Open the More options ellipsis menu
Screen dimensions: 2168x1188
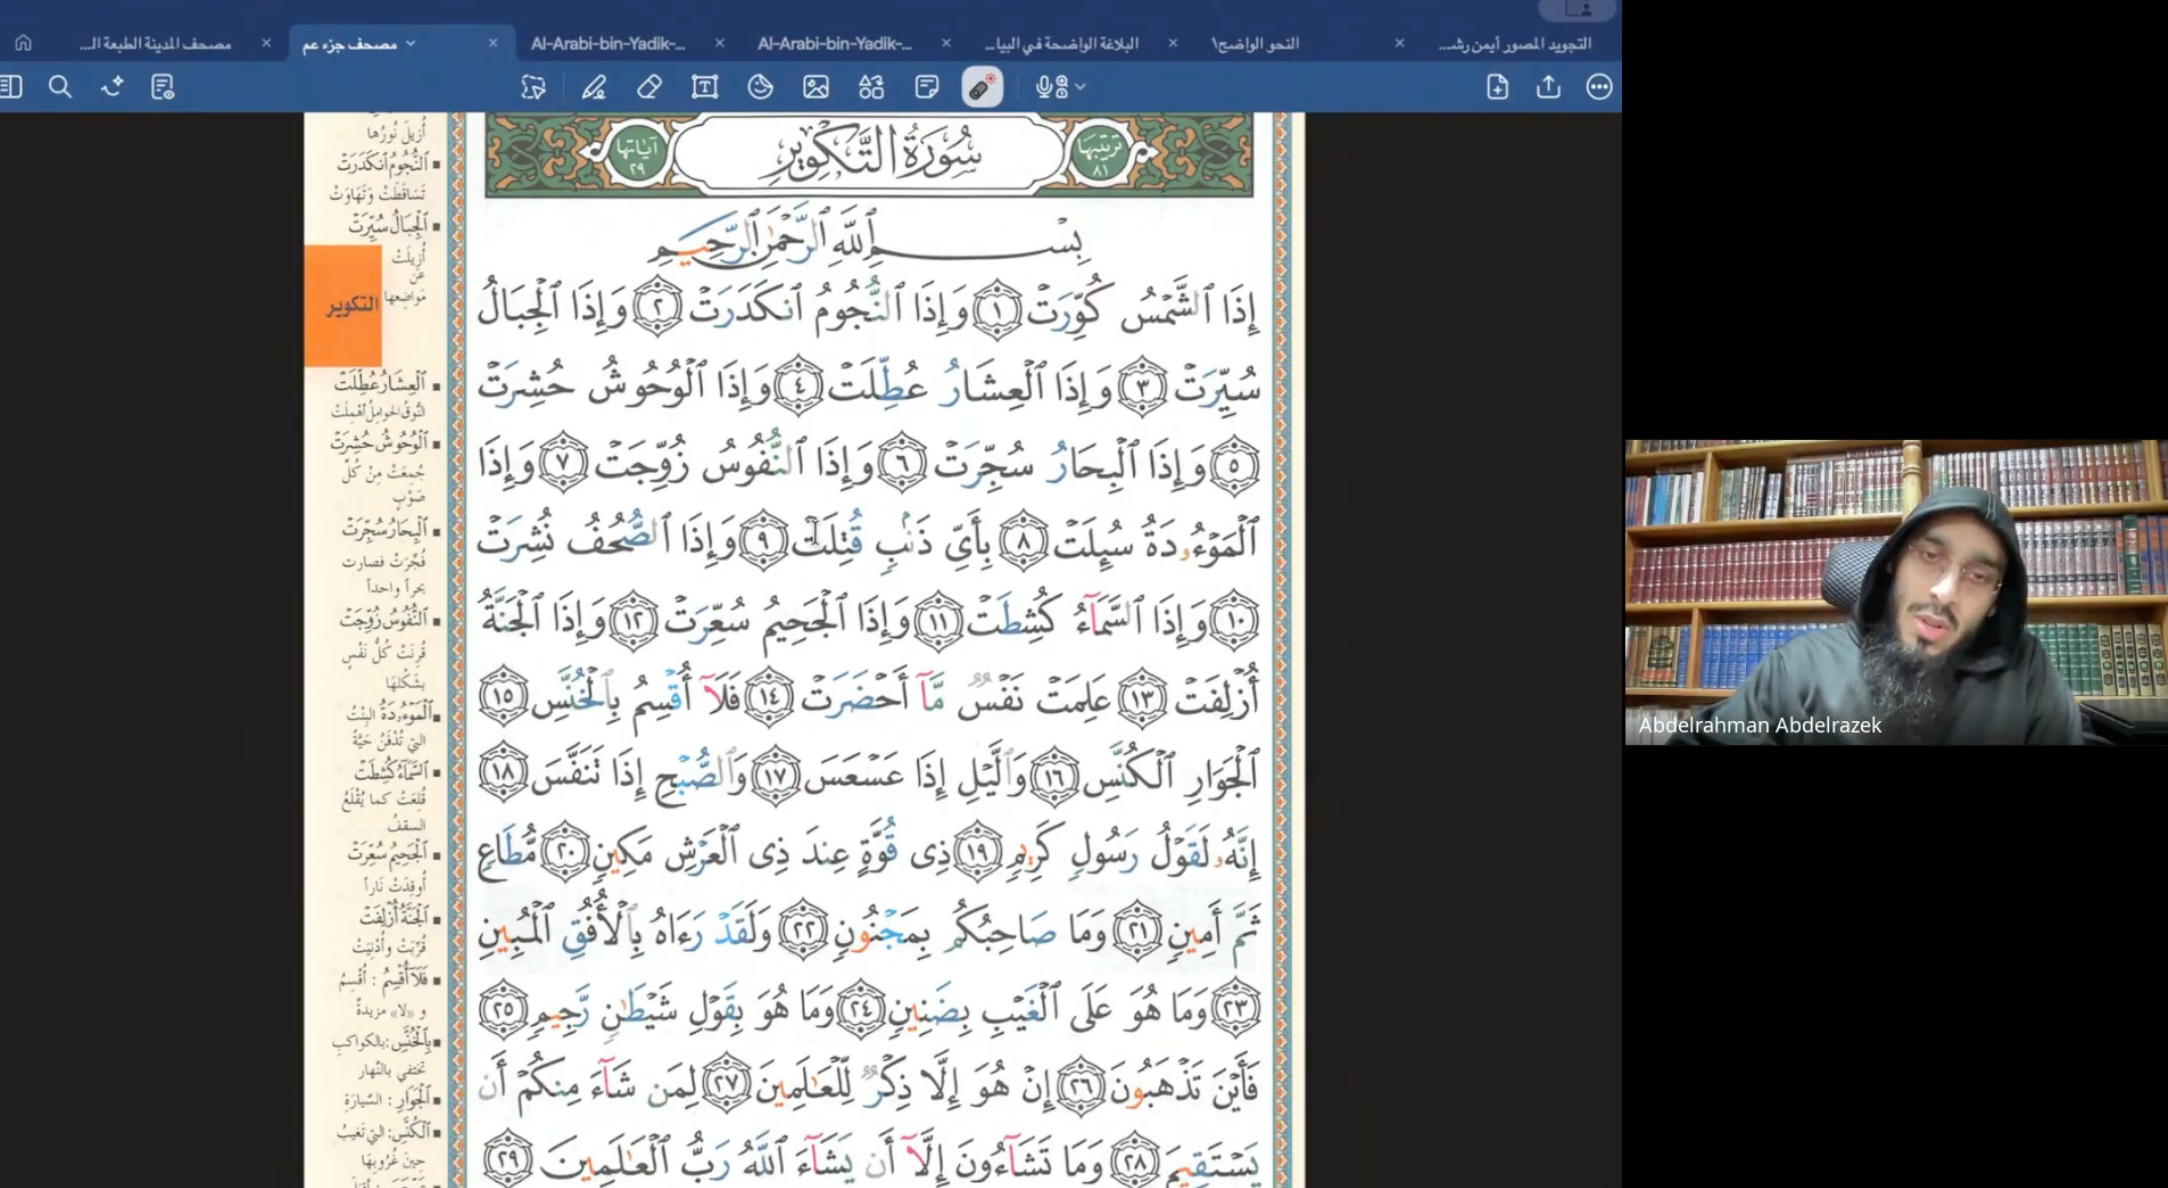1599,87
